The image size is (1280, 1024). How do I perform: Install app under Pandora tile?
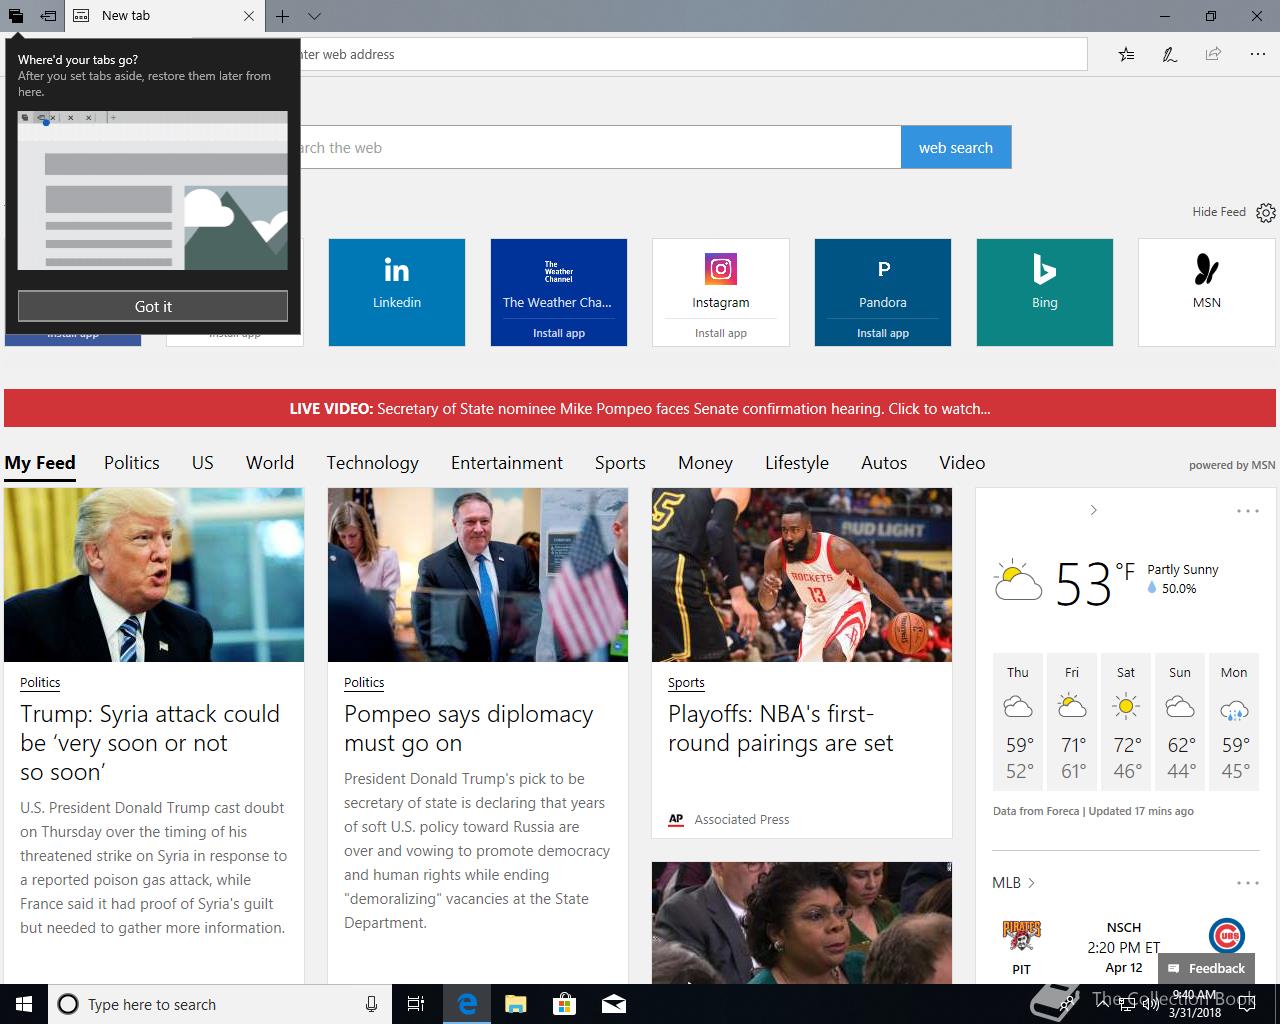(x=883, y=333)
